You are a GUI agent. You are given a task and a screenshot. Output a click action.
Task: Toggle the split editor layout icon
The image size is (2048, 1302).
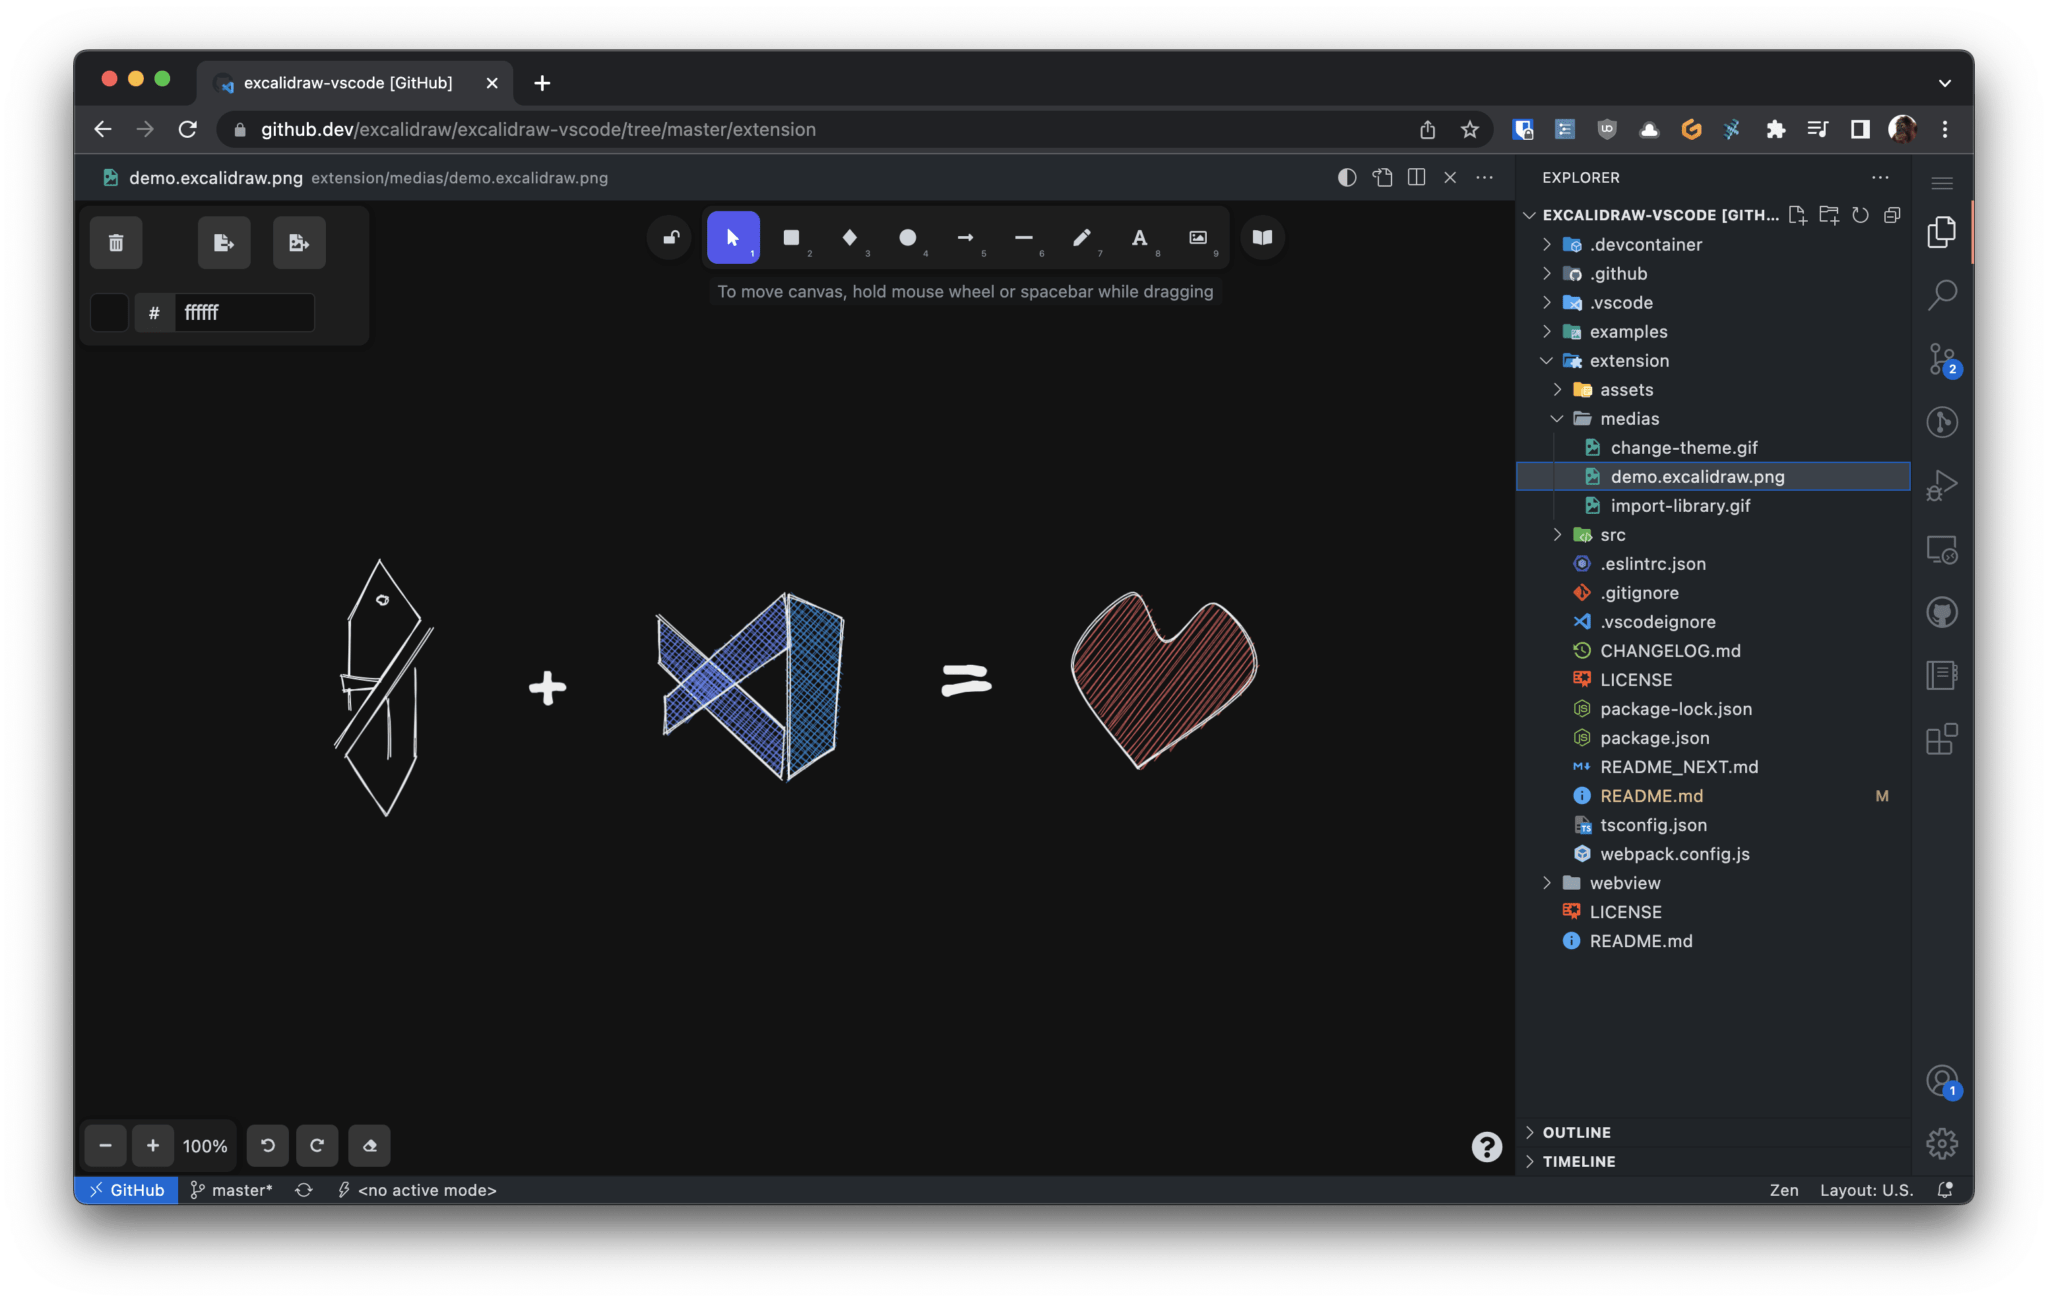(1417, 177)
